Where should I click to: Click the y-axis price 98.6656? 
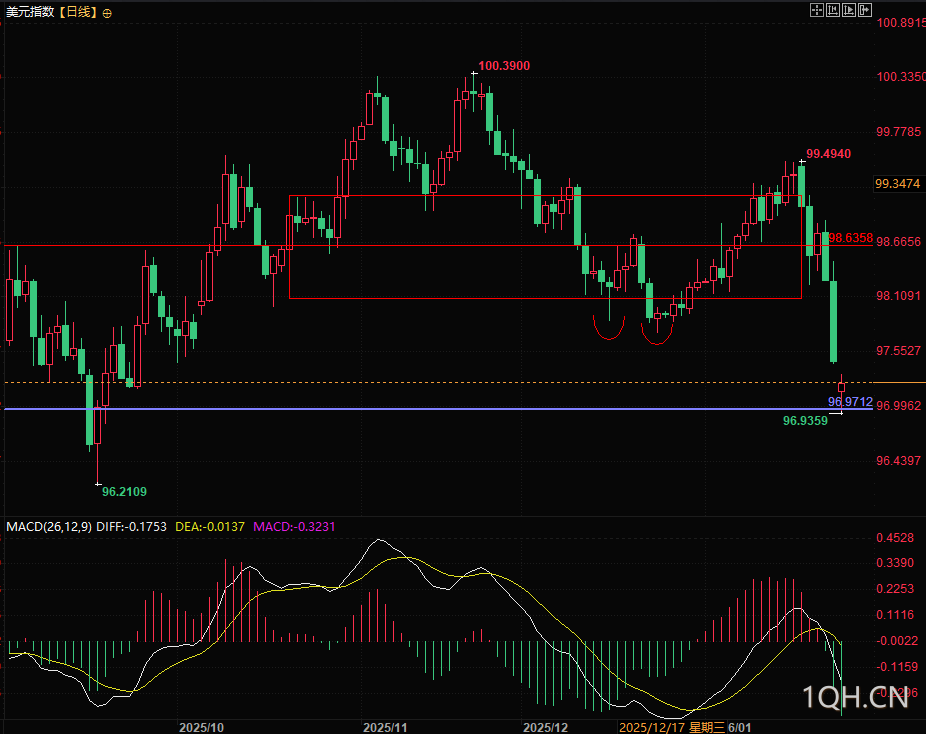[898, 242]
